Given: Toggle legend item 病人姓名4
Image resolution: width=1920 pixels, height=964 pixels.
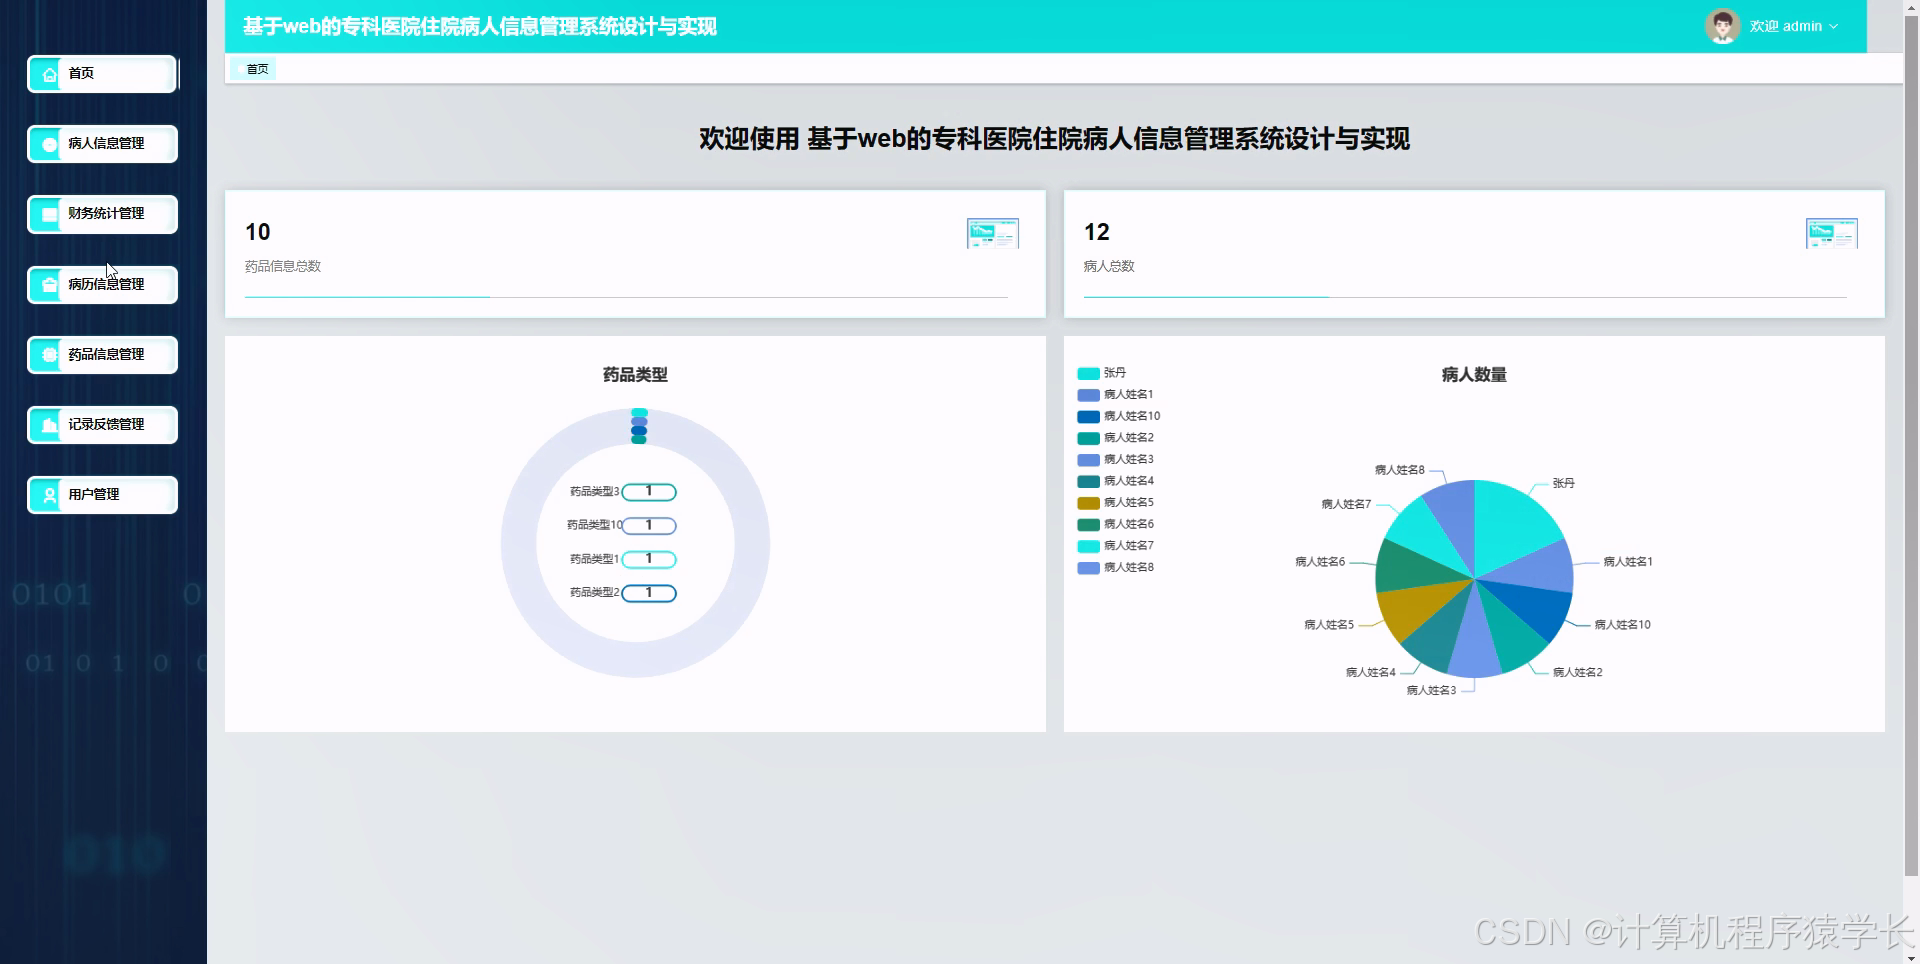Looking at the screenshot, I should 1115,481.
